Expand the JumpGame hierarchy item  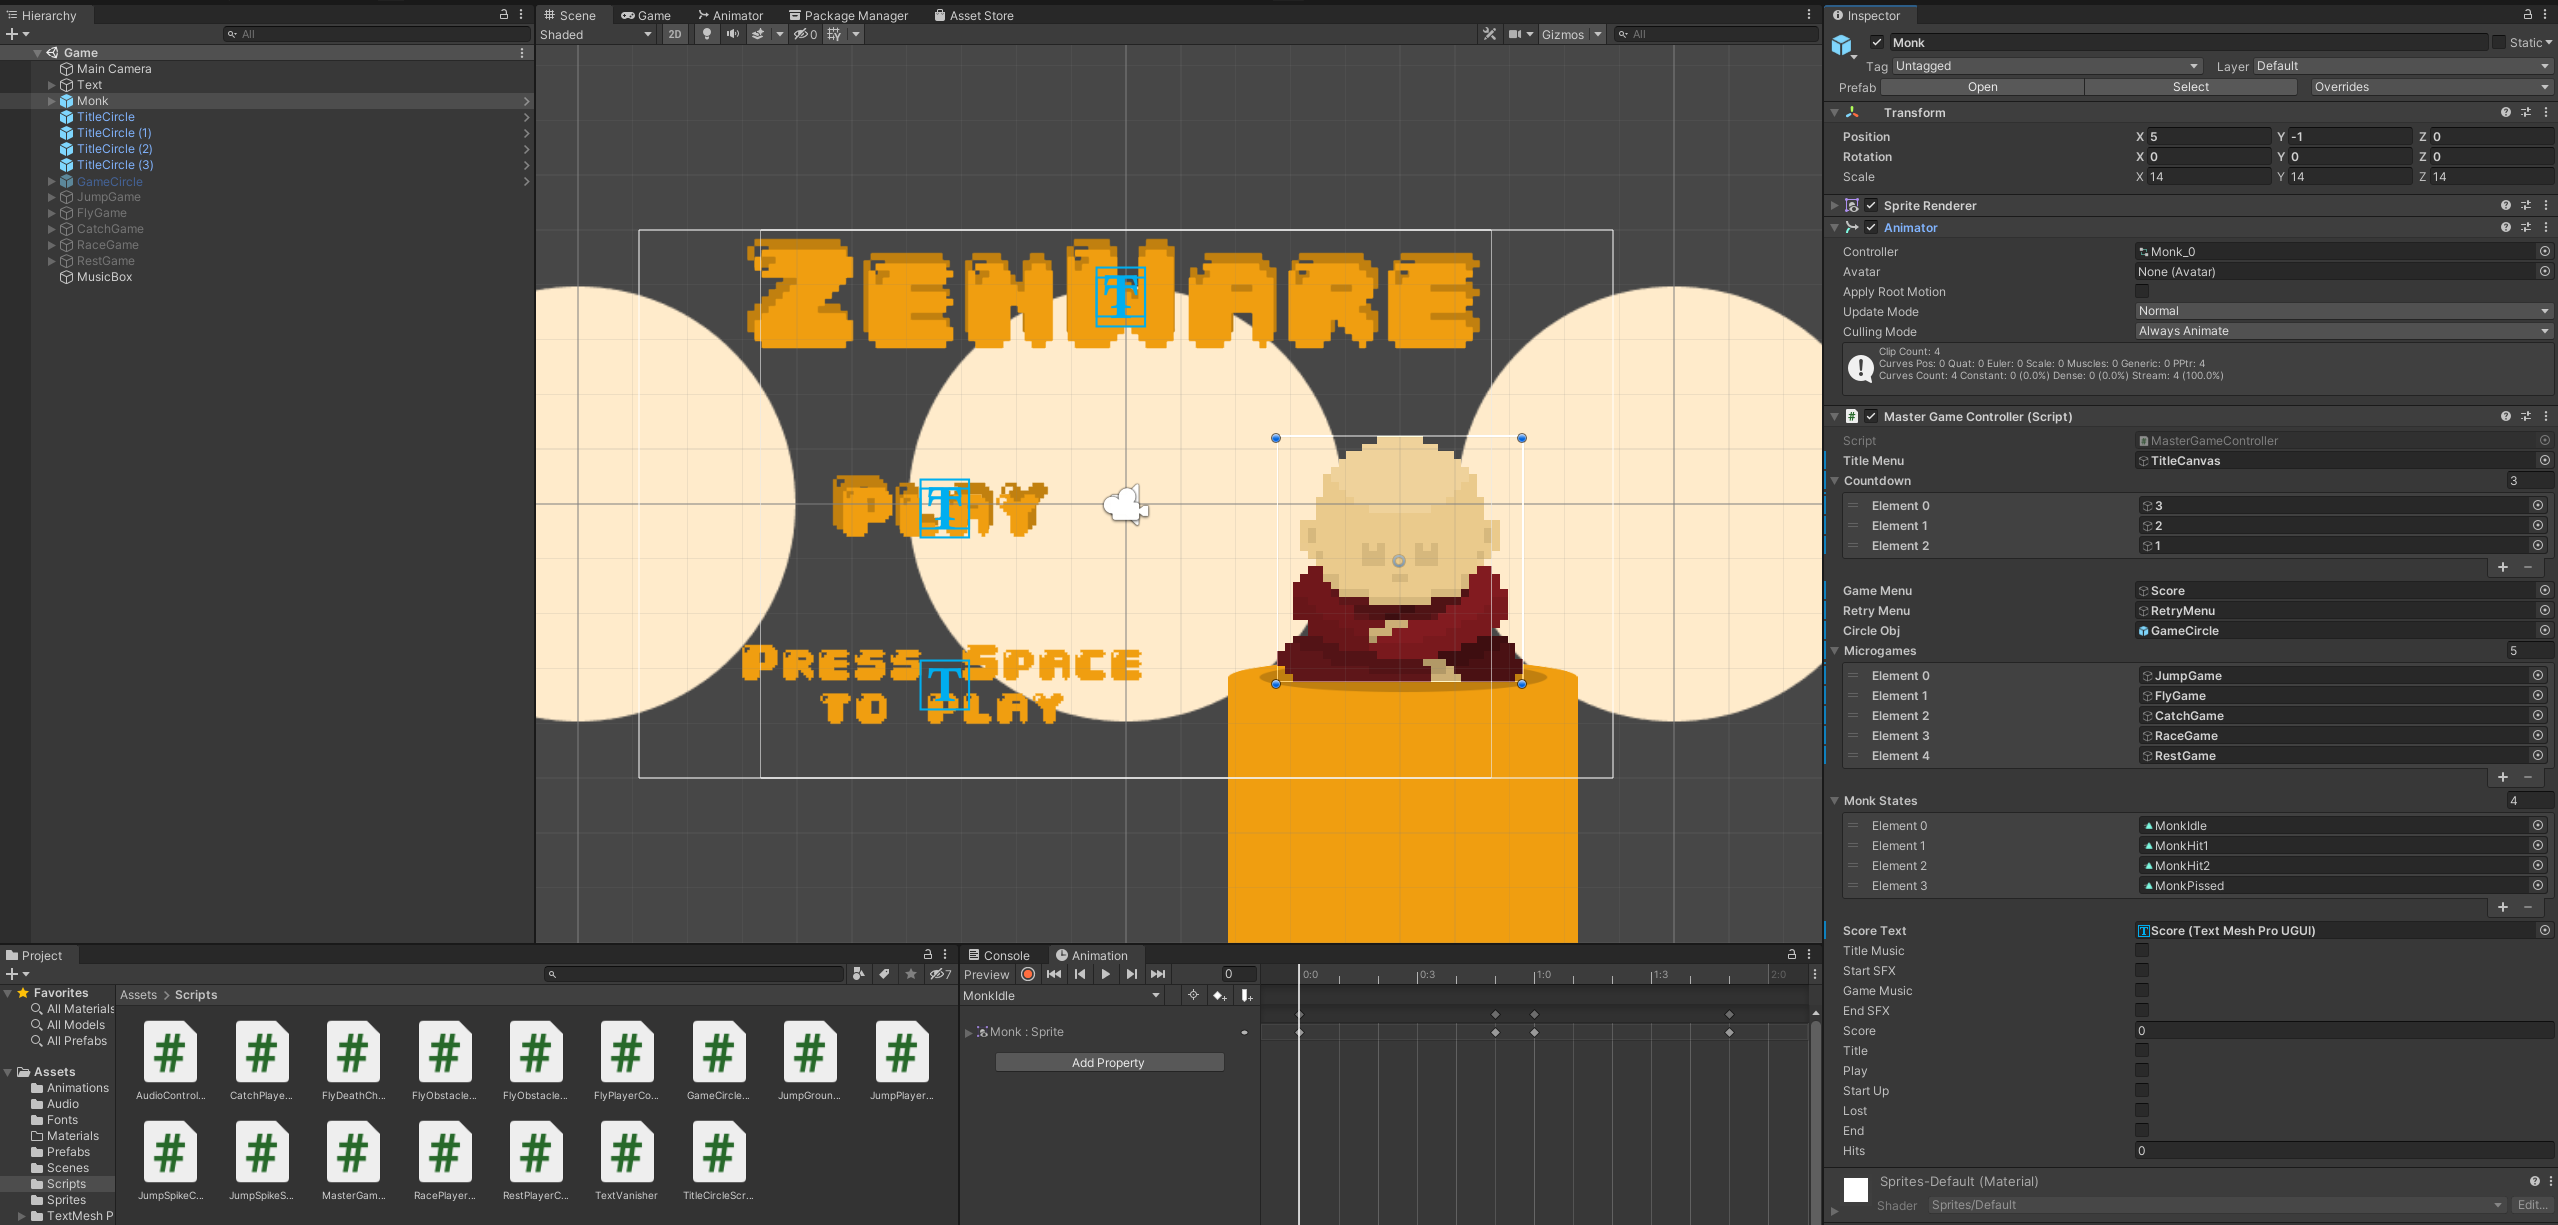(x=51, y=197)
